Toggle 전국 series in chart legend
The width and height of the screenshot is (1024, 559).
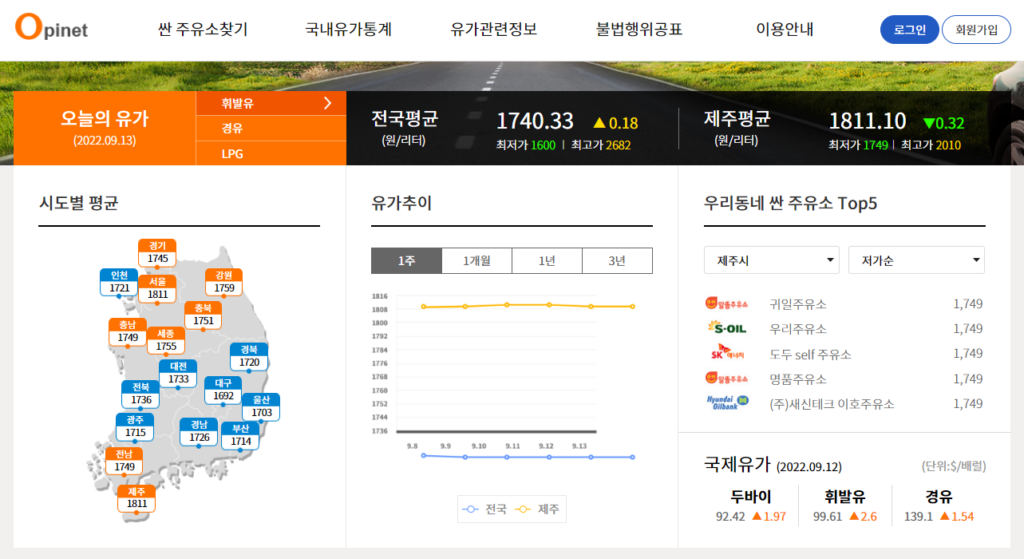pos(484,509)
